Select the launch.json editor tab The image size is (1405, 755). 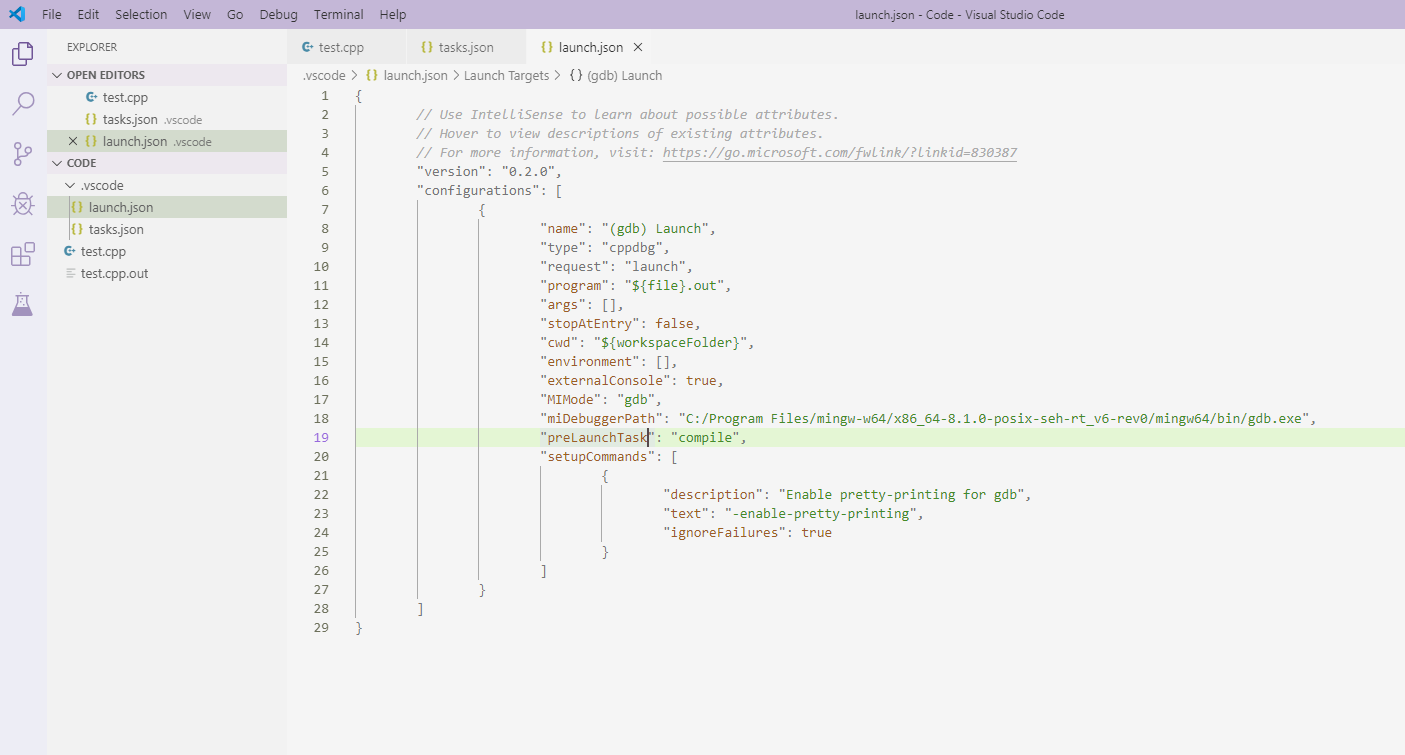click(591, 47)
